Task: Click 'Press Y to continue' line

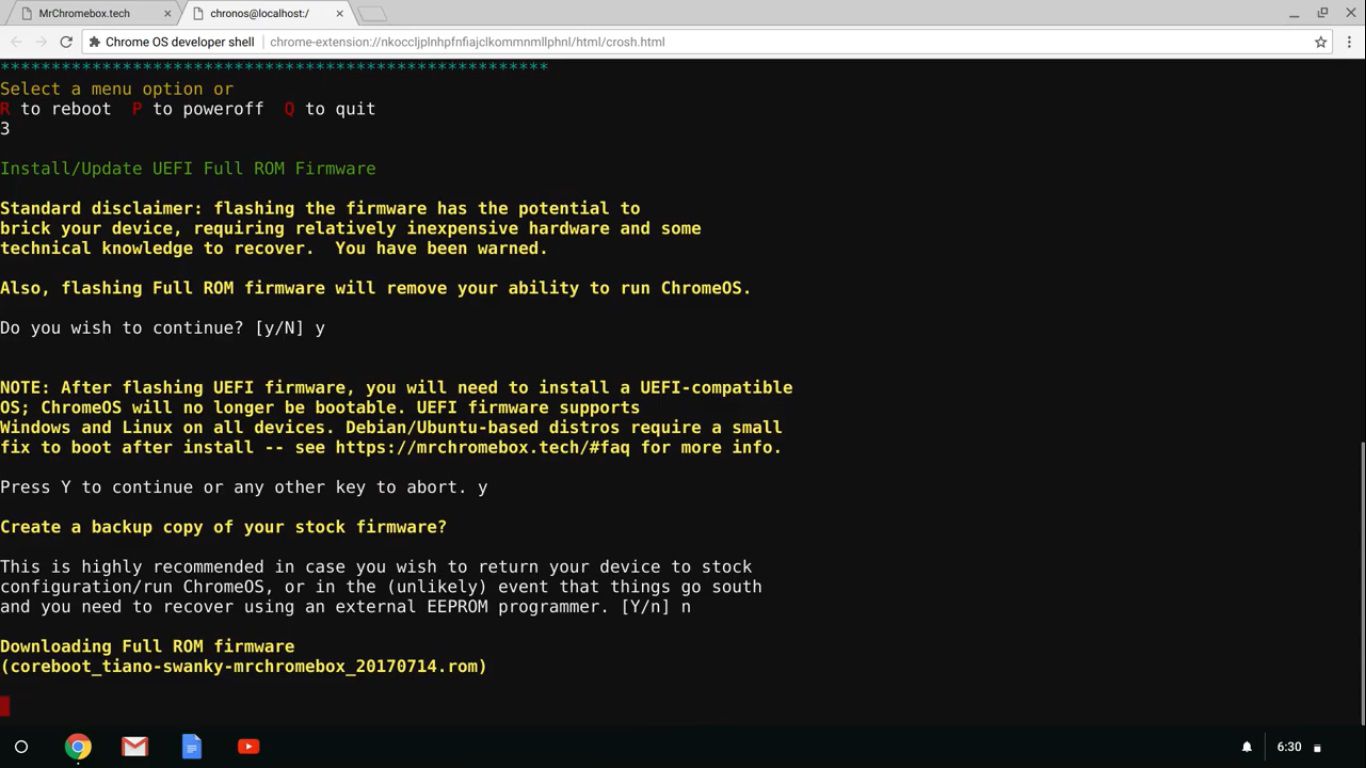Action: 244,487
